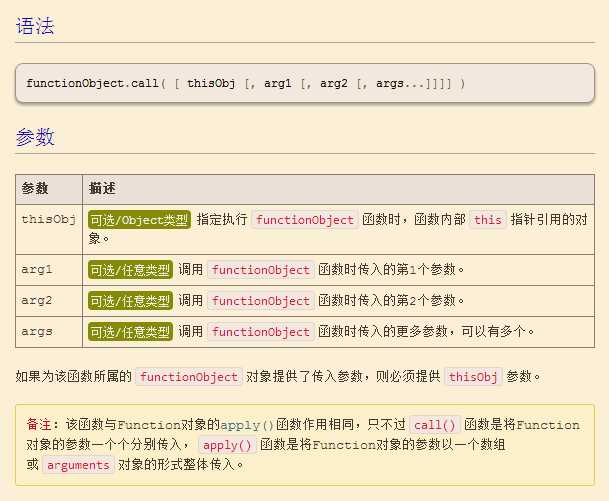Click the 备注 label in the note box

click(43, 425)
